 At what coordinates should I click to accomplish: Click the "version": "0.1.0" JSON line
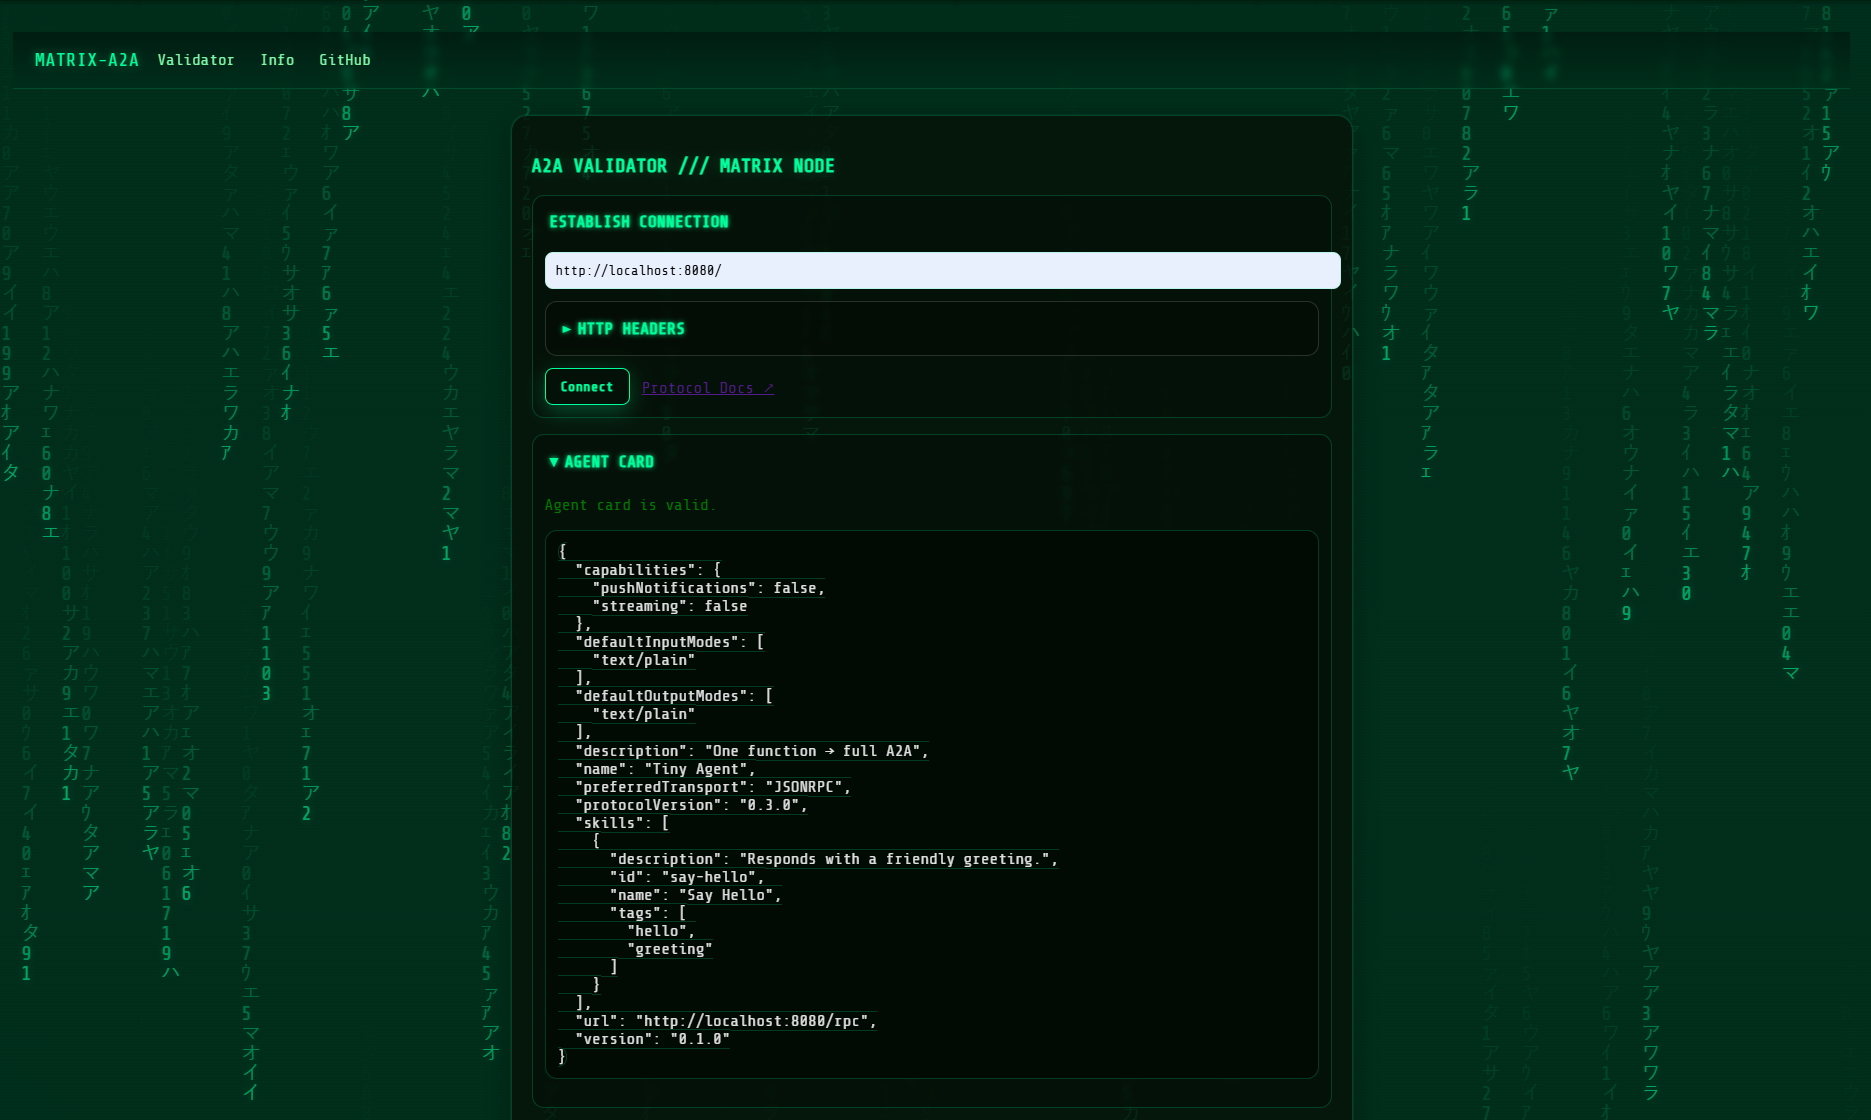coord(652,1039)
